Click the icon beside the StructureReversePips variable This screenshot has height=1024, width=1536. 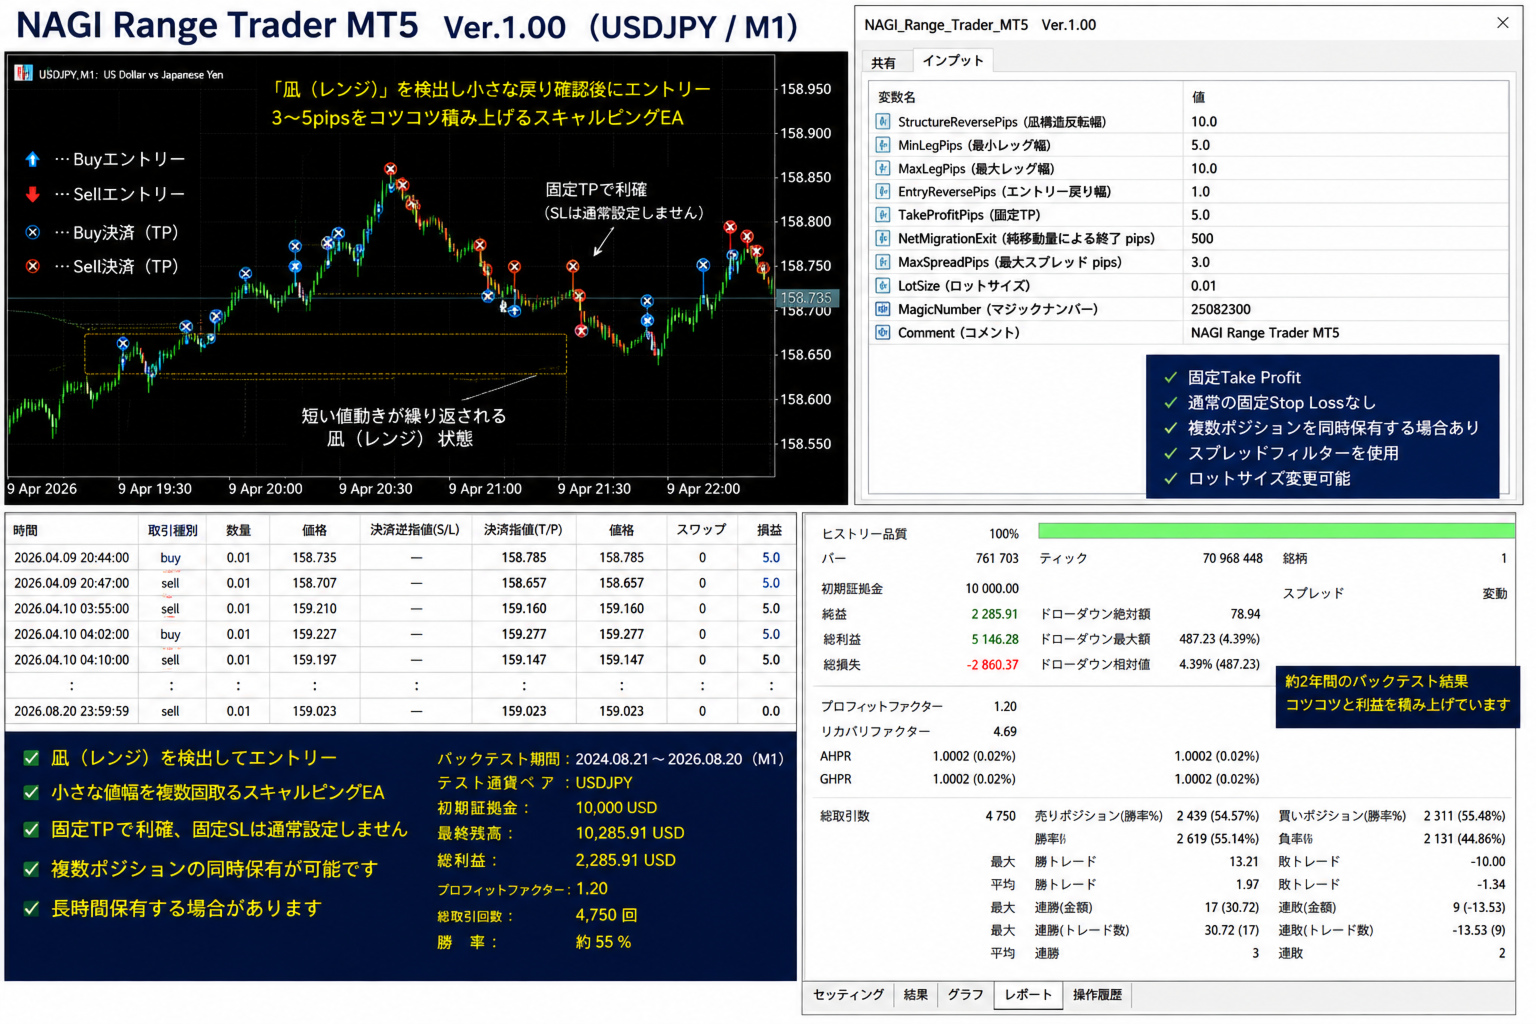tap(883, 122)
